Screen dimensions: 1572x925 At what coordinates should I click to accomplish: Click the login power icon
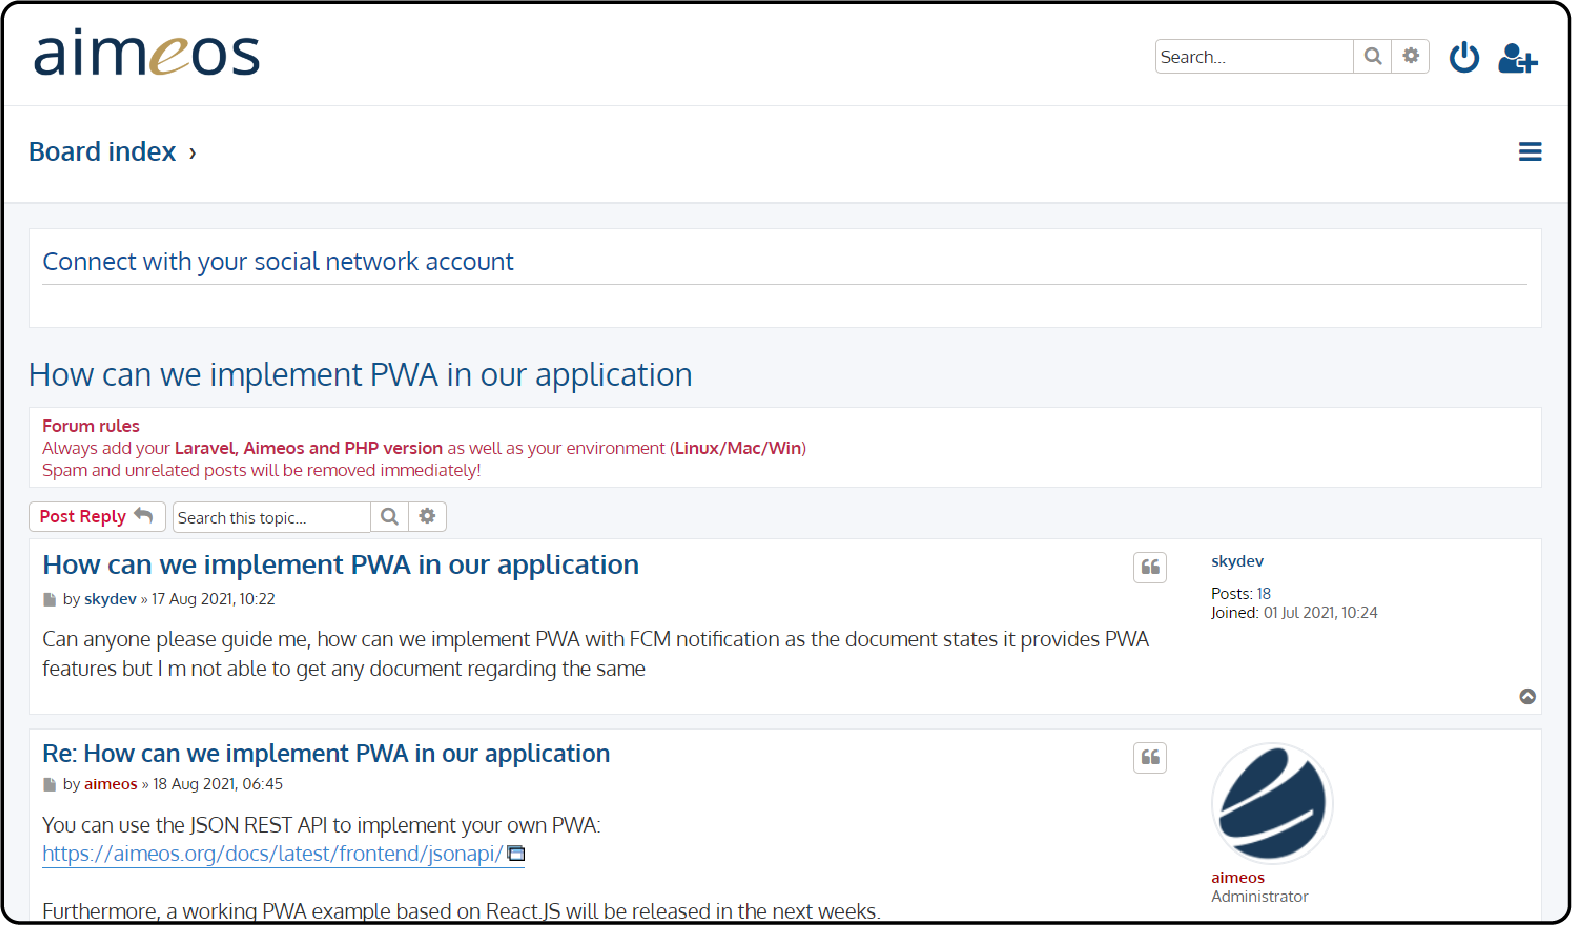point(1464,57)
